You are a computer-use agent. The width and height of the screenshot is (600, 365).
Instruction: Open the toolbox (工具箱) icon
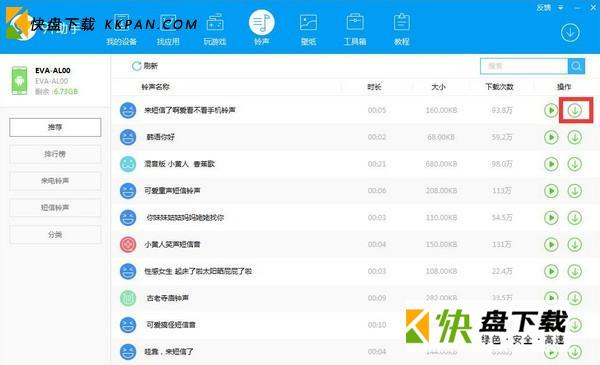355,29
